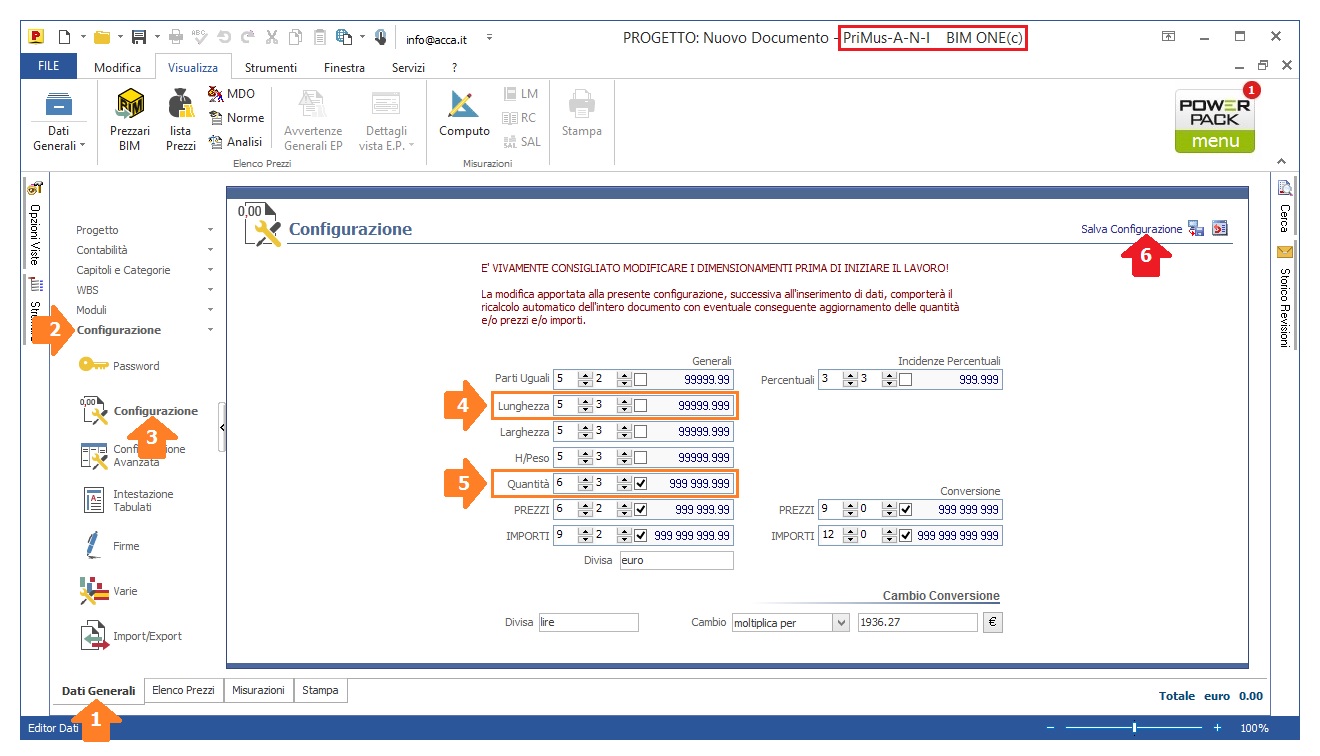Image resolution: width=1320 pixels, height=756 pixels.
Task: Expand the Dati Generali ribbon dropdown
Action: 82,146
